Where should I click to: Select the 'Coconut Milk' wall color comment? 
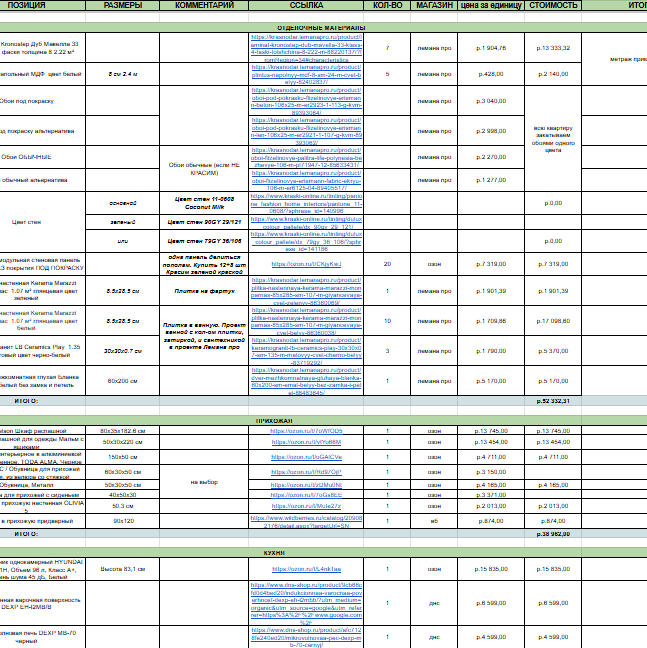[x=204, y=203]
